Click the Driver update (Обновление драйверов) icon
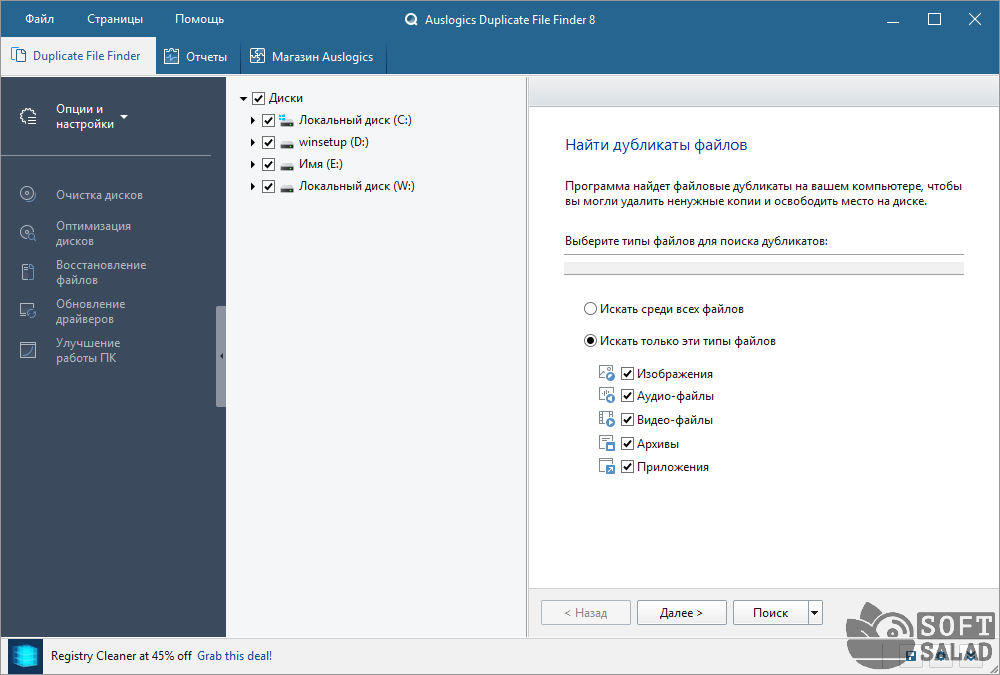The width and height of the screenshot is (1000, 675). [28, 311]
